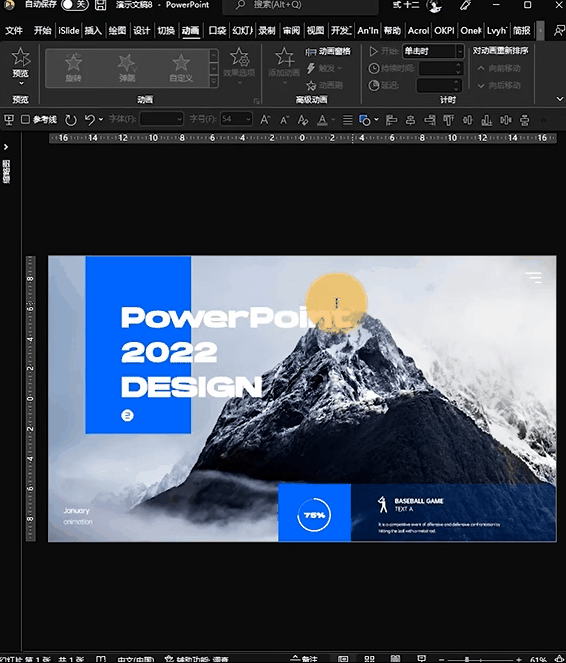Select the 弹跳 (Bounce) animation effect

pos(127,68)
